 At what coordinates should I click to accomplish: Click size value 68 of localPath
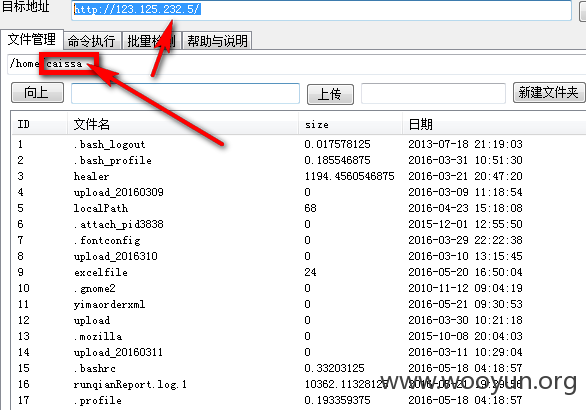[311, 208]
